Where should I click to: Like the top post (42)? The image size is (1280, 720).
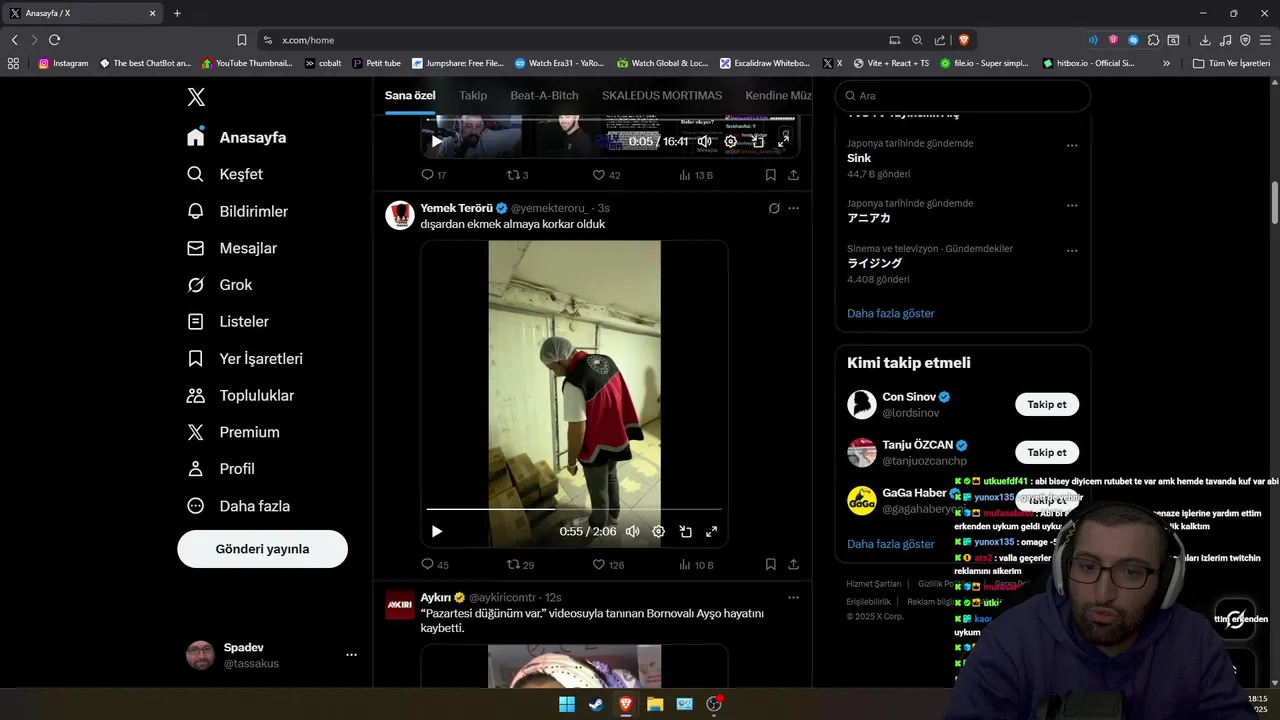coord(606,175)
